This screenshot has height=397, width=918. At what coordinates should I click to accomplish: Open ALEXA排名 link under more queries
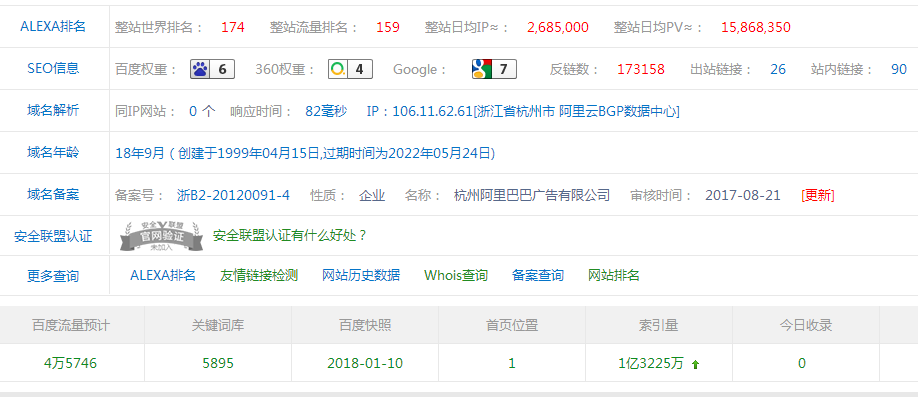tap(163, 275)
